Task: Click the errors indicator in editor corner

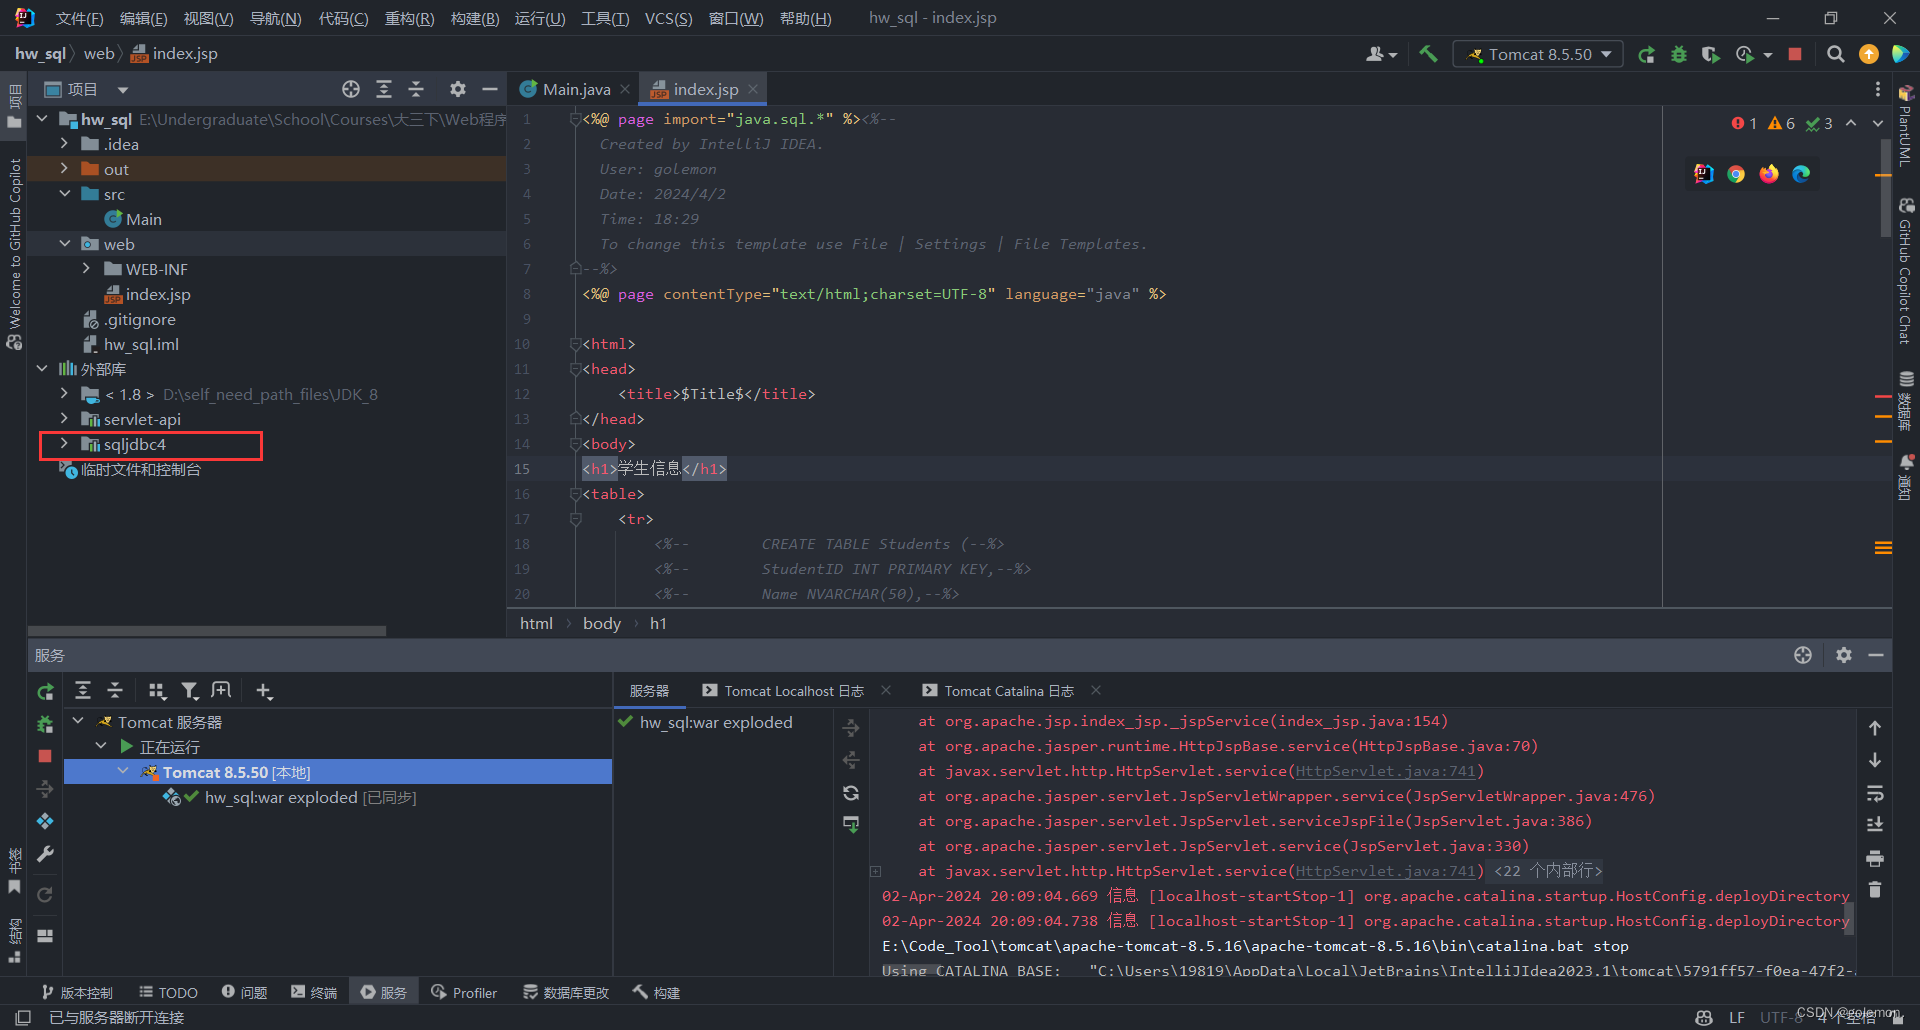Action: pyautogui.click(x=1744, y=123)
